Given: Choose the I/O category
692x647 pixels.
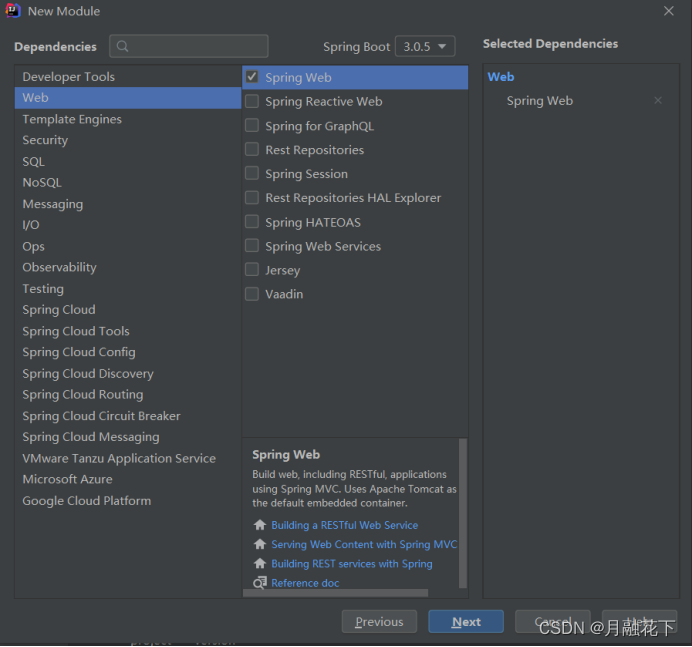Looking at the screenshot, I should tap(128, 225).
